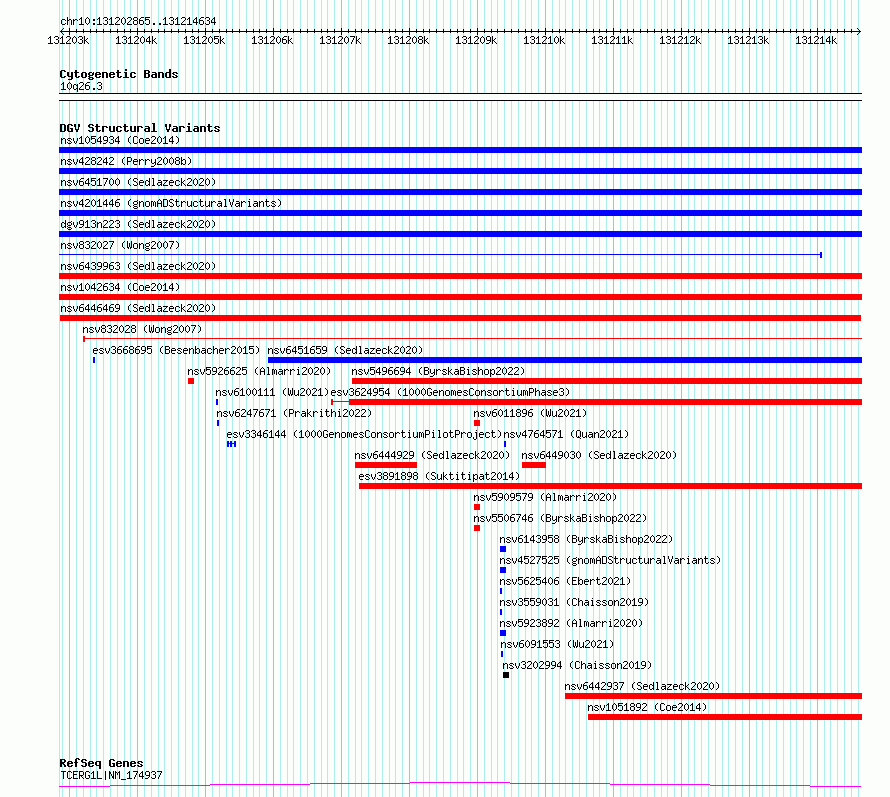The height and width of the screenshot is (797, 890).
Task: Click red bar of nsv6442937 (Sedlazeck2020)
Action: point(713,696)
